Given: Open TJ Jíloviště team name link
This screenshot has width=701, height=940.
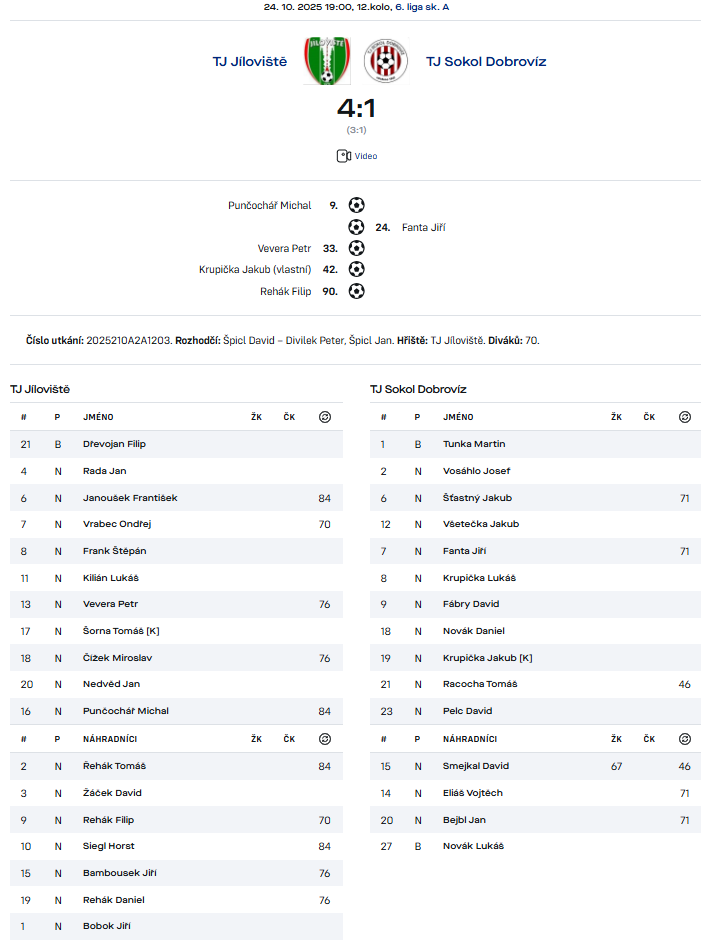Looking at the screenshot, I should [250, 61].
